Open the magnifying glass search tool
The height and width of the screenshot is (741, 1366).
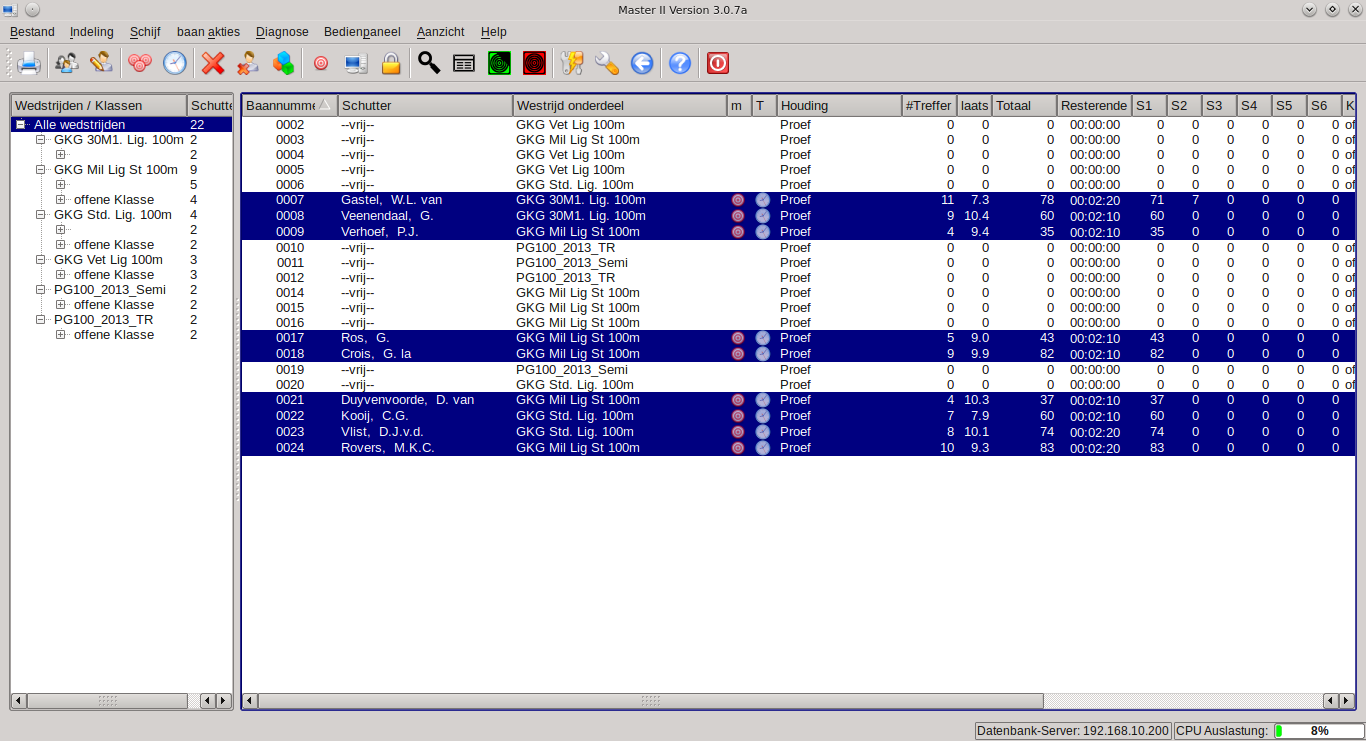tap(429, 64)
